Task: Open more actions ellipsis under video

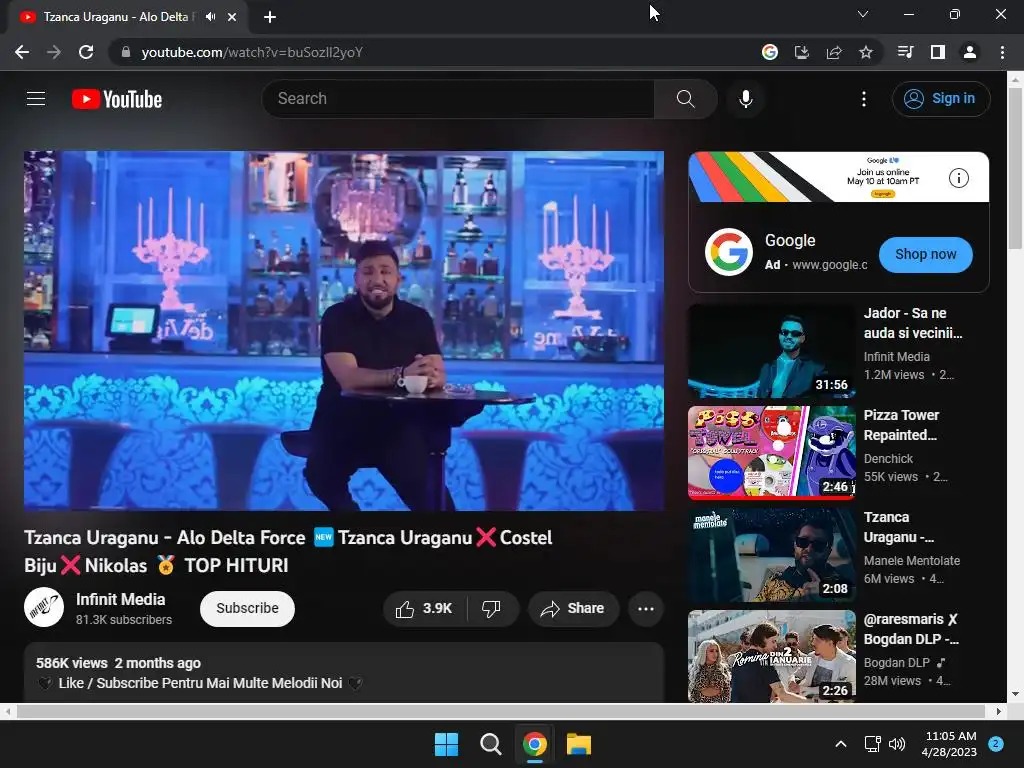Action: 646,609
